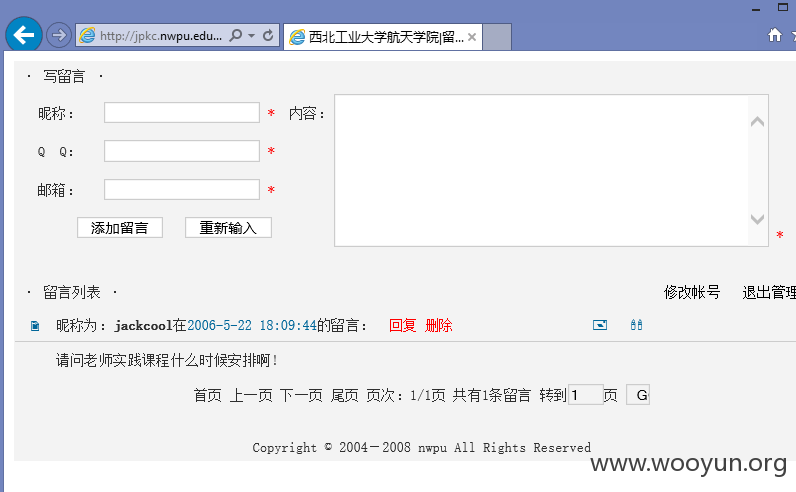Click the timestamp 2006-5-22 18:09:44
This screenshot has height=492, width=796.
pos(252,325)
